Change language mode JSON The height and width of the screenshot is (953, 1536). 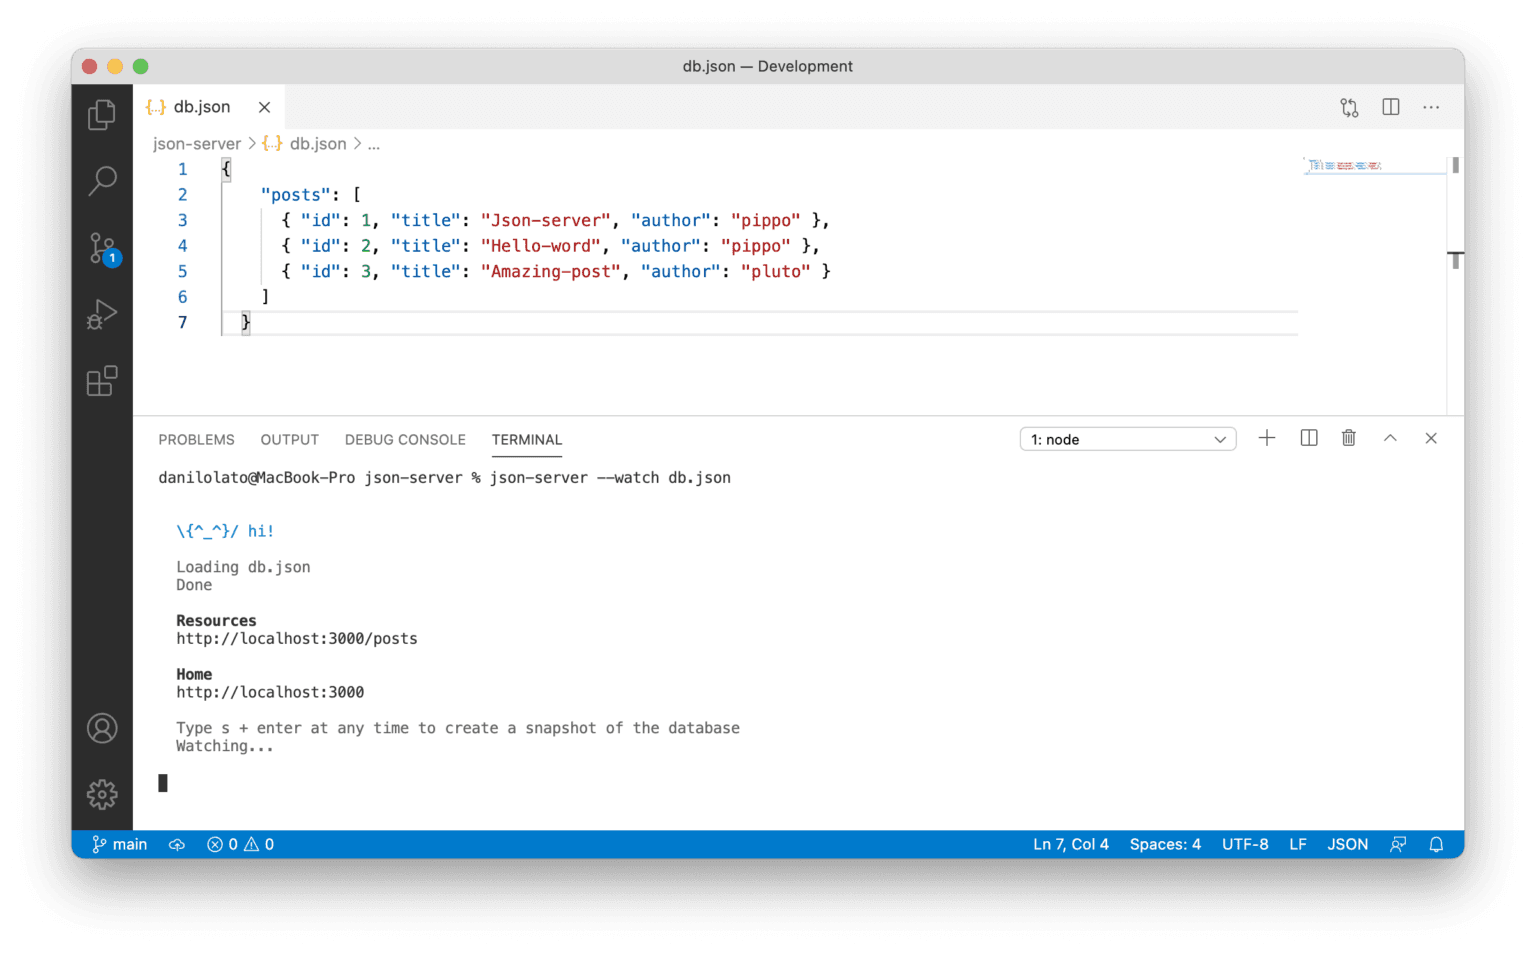tap(1347, 845)
